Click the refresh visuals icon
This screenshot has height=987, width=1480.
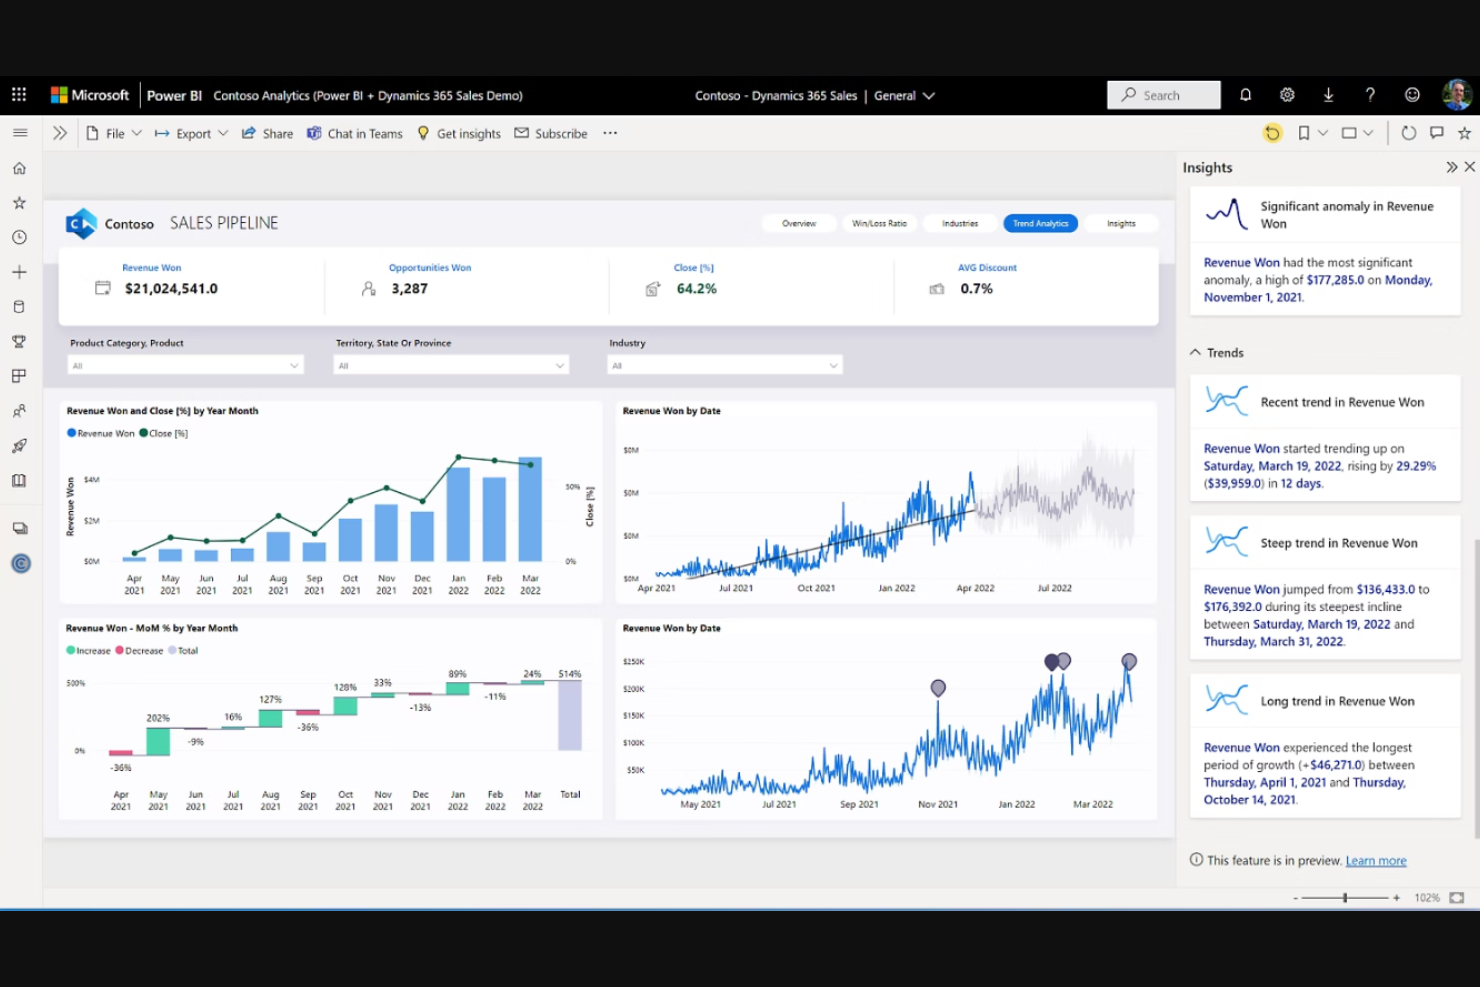click(1408, 133)
